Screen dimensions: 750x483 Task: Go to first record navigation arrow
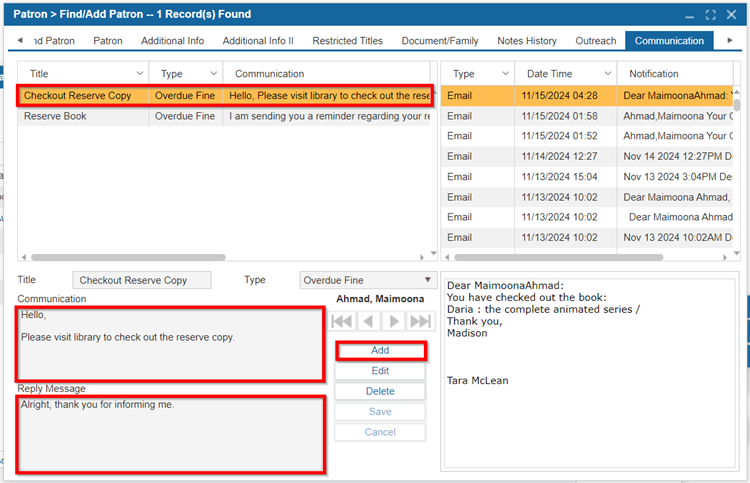(342, 321)
